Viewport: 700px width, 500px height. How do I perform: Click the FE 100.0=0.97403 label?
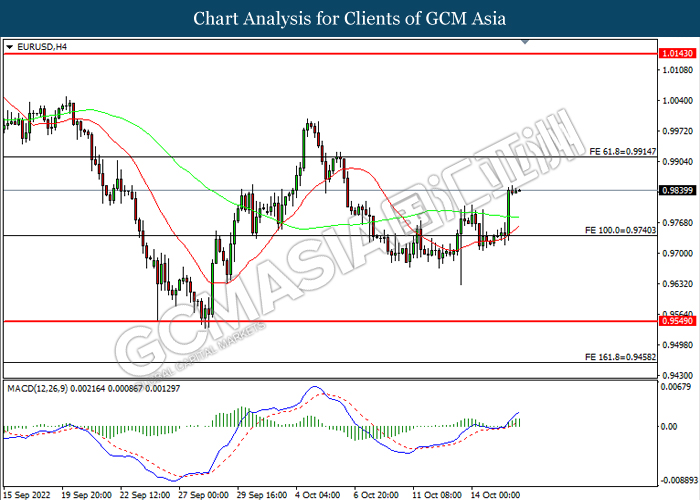point(621,230)
